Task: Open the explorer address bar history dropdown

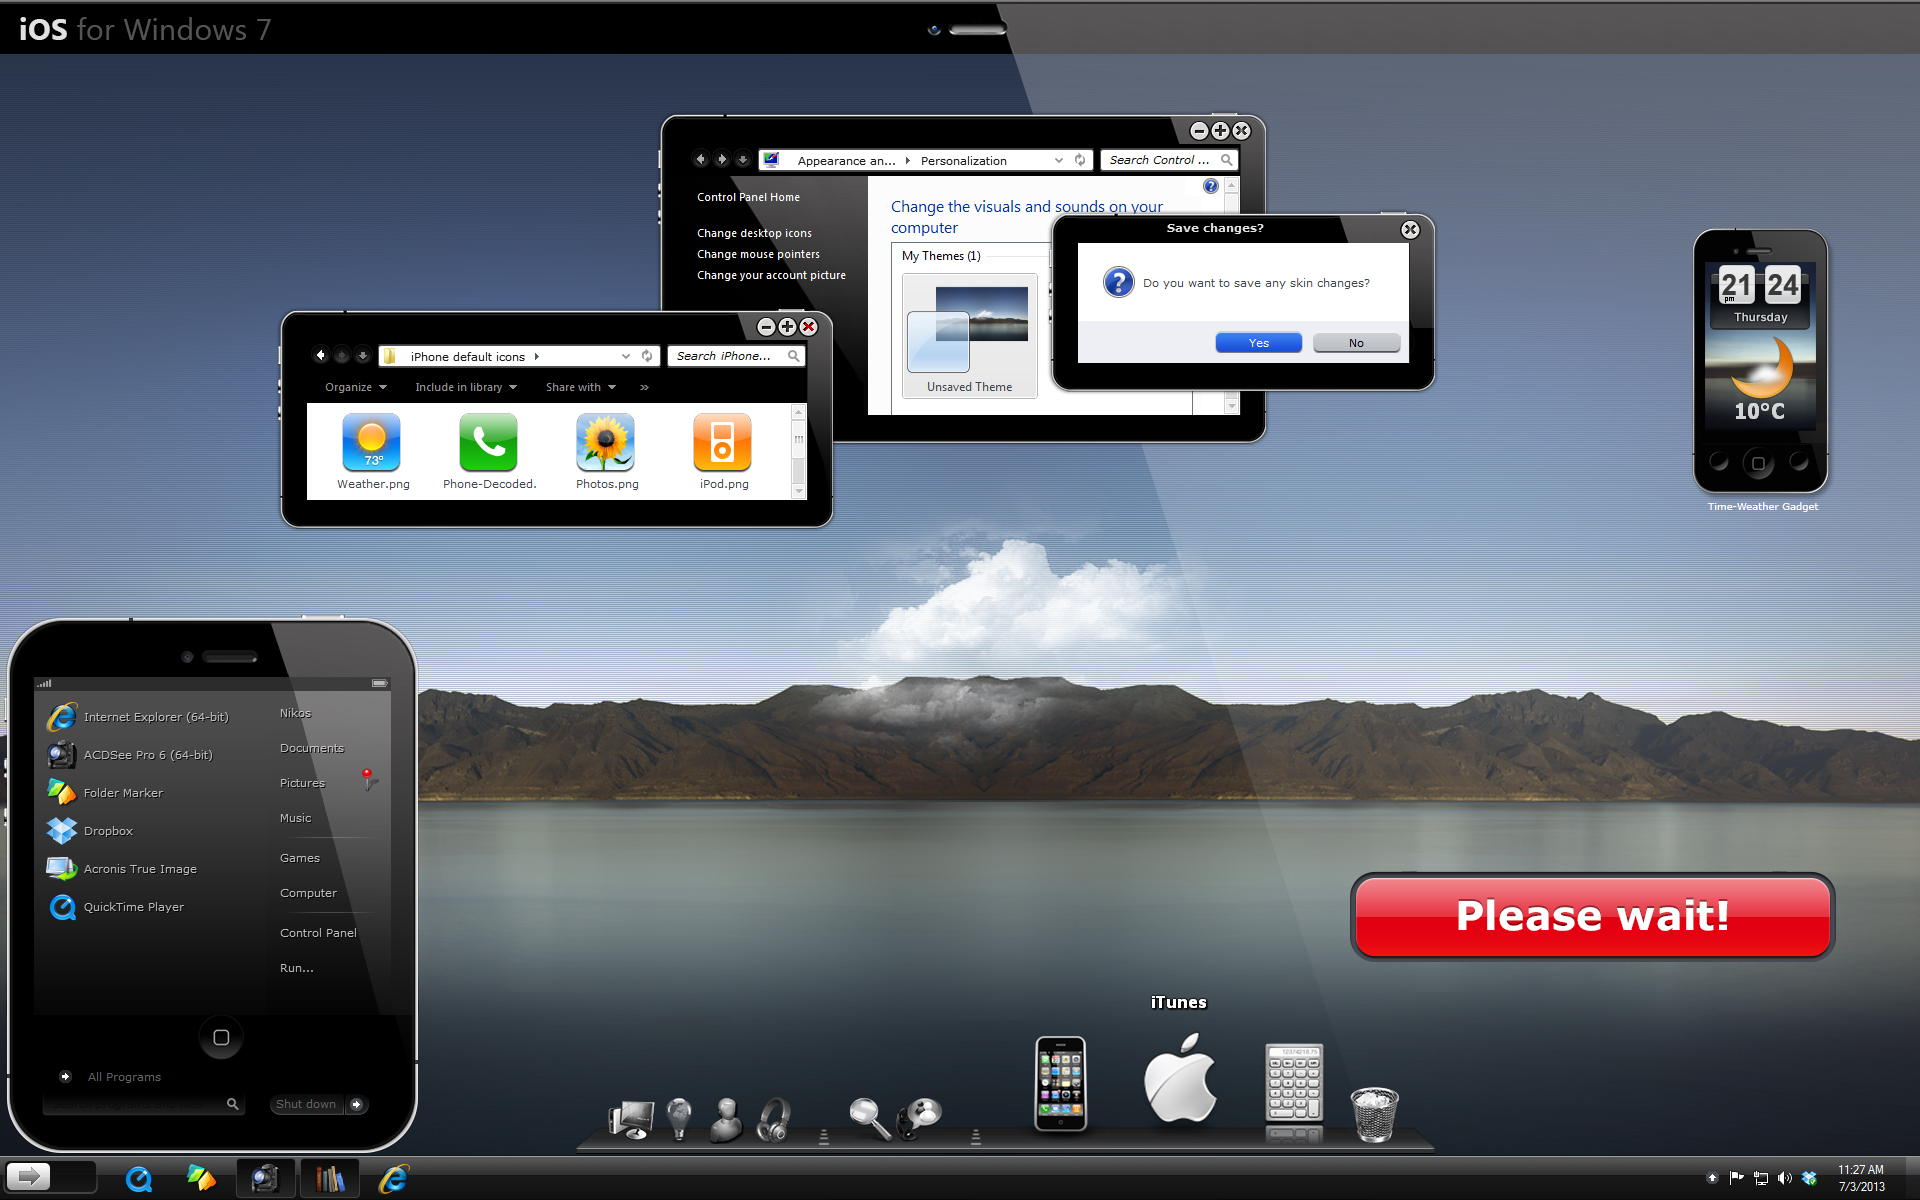Action: point(626,356)
